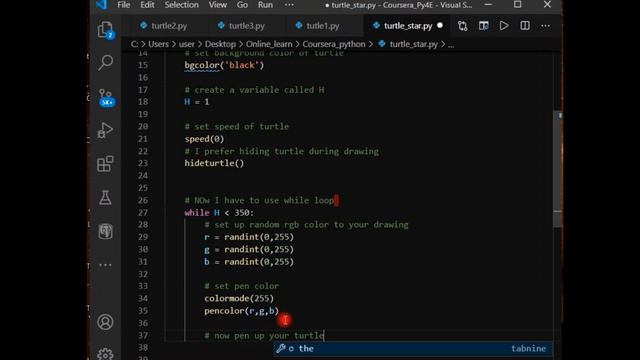This screenshot has width=640, height=360.
Task: Open the preview to the side icon
Action: click(x=483, y=26)
